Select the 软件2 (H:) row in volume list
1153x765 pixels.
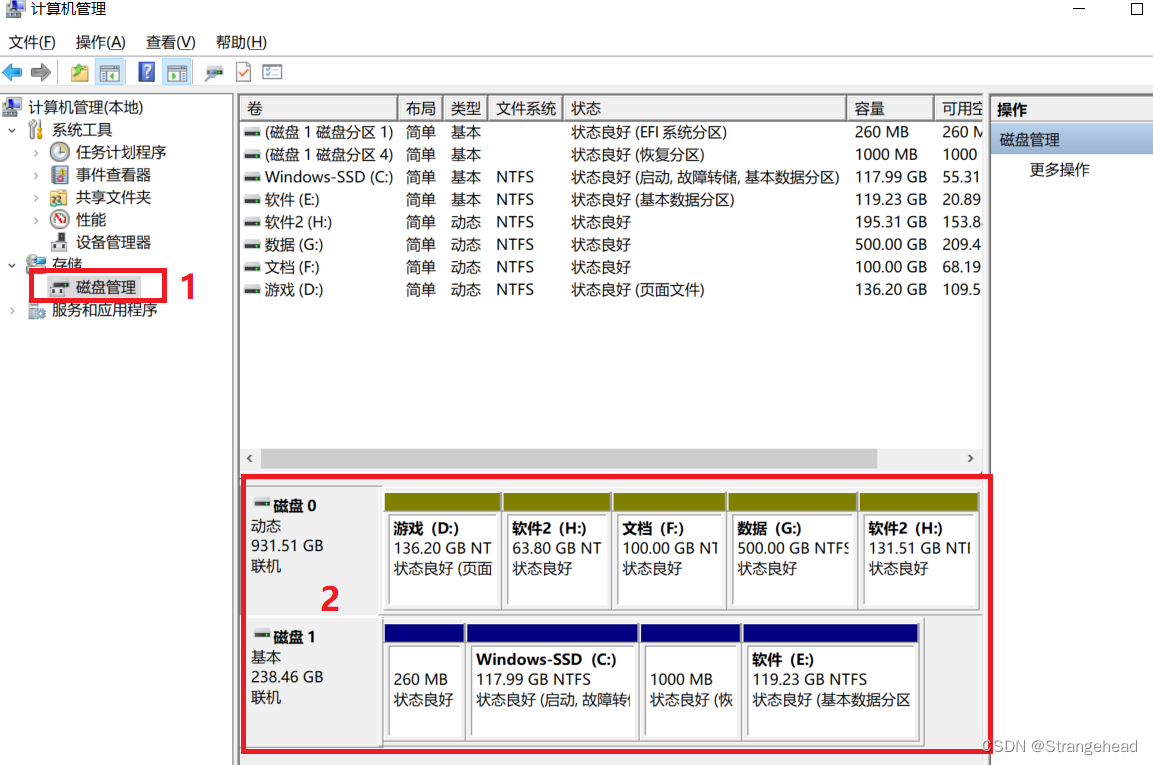[x=612, y=222]
